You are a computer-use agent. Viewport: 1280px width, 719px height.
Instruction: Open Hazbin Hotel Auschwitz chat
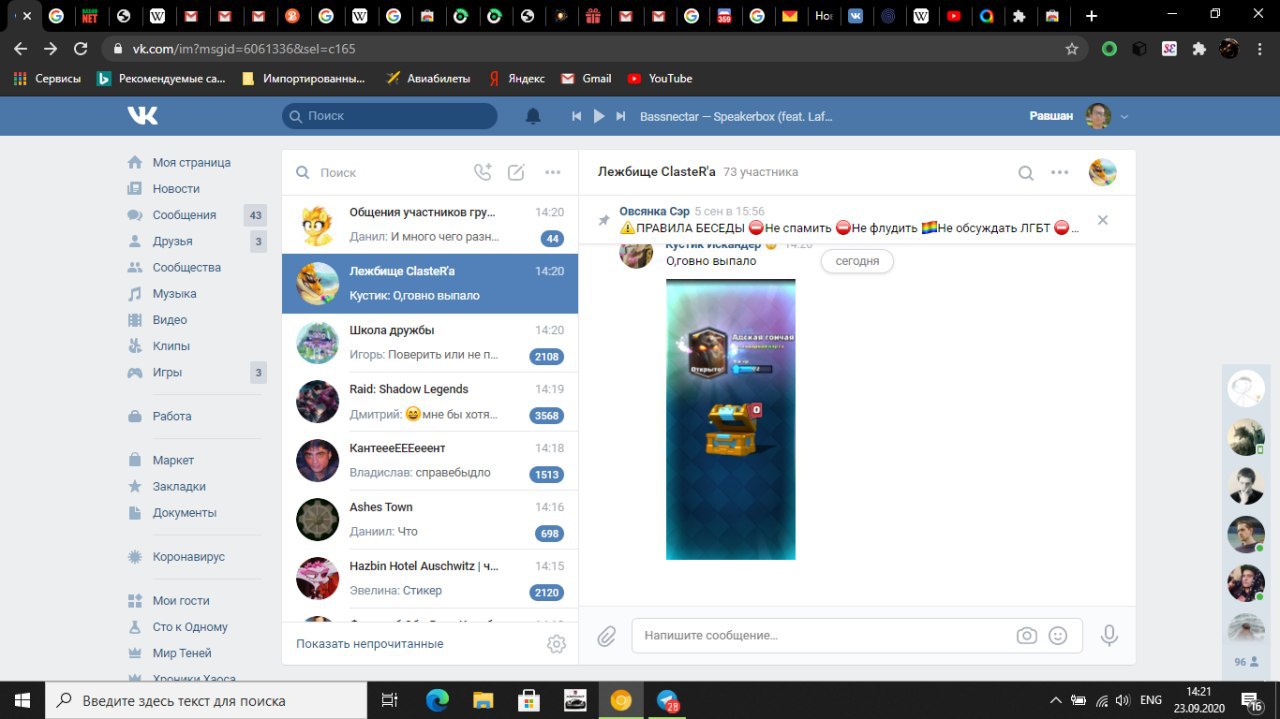430,579
